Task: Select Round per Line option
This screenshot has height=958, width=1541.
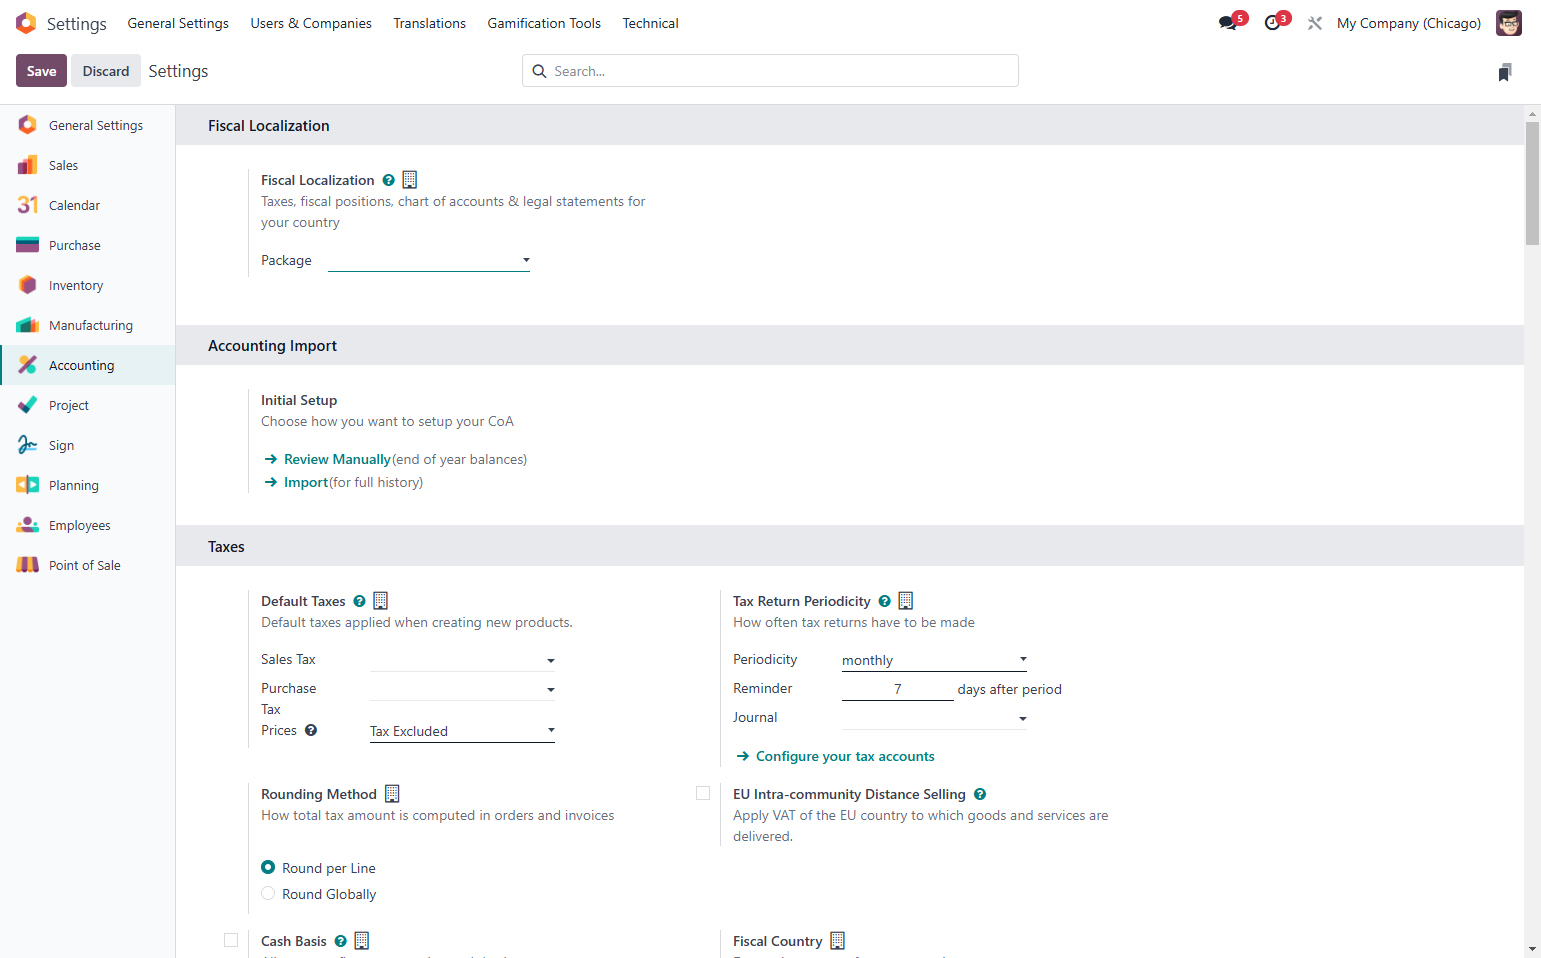Action: tap(268, 867)
